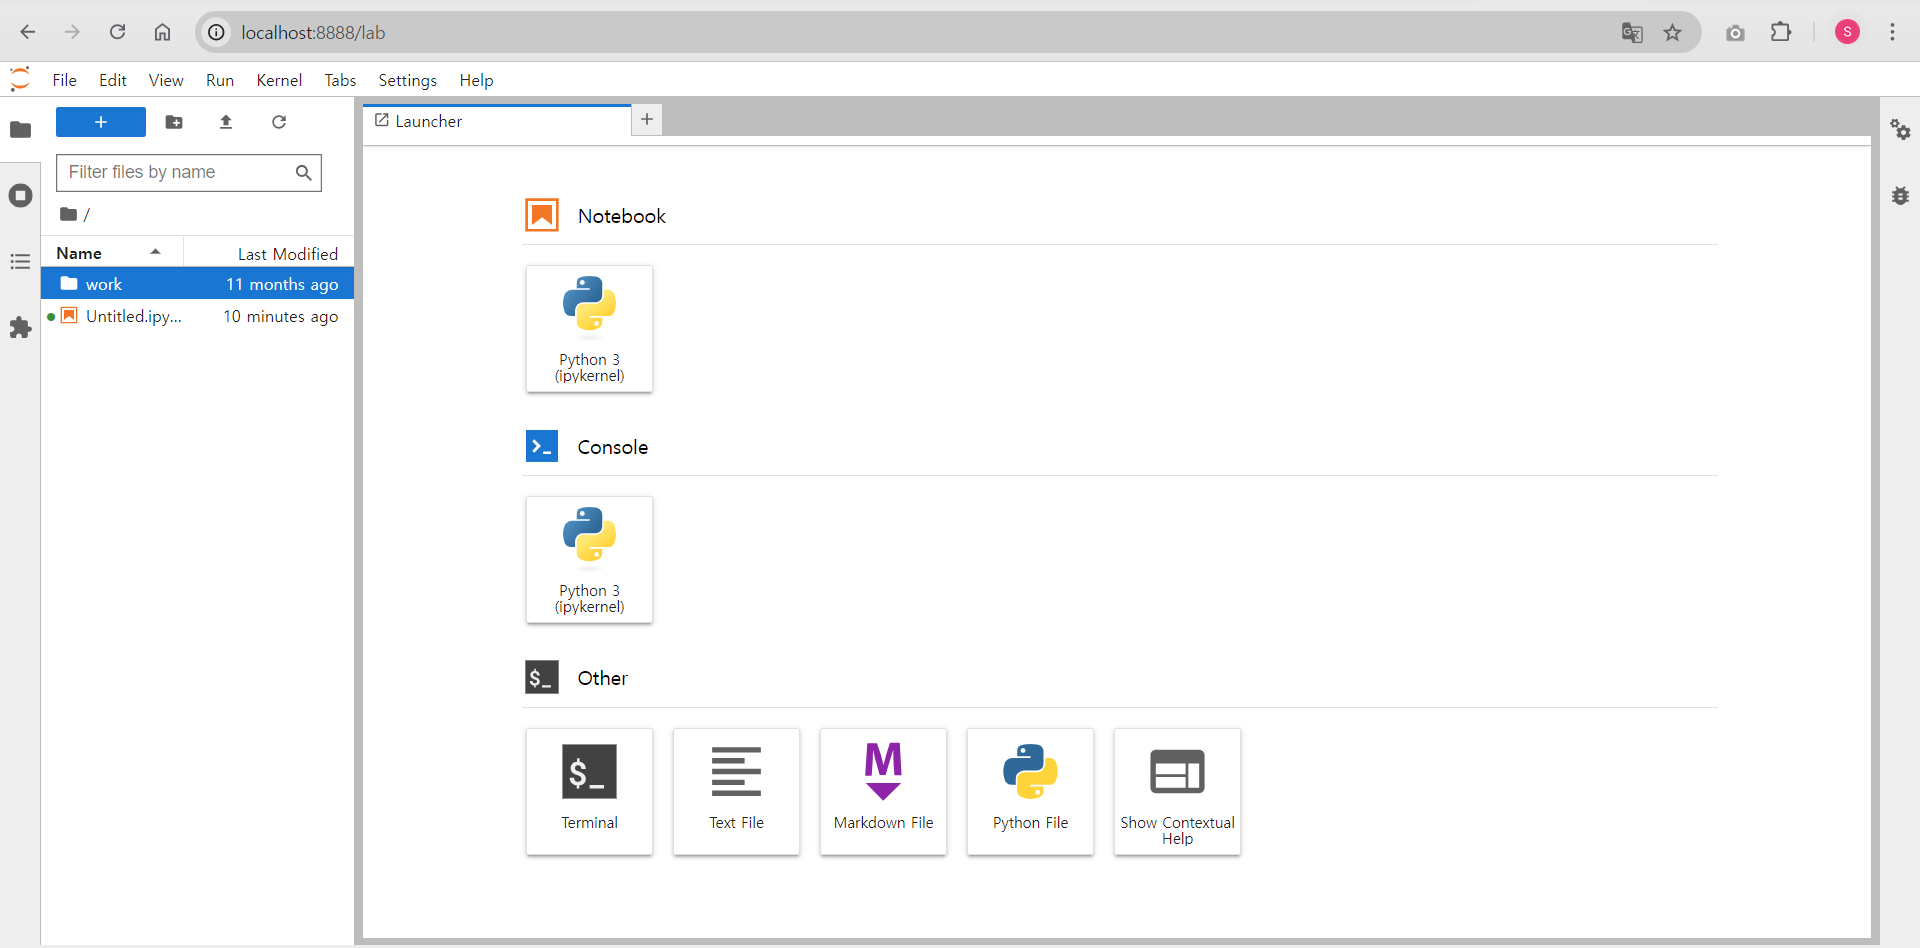The image size is (1920, 948).
Task: Create a new Markdown File
Action: click(884, 791)
